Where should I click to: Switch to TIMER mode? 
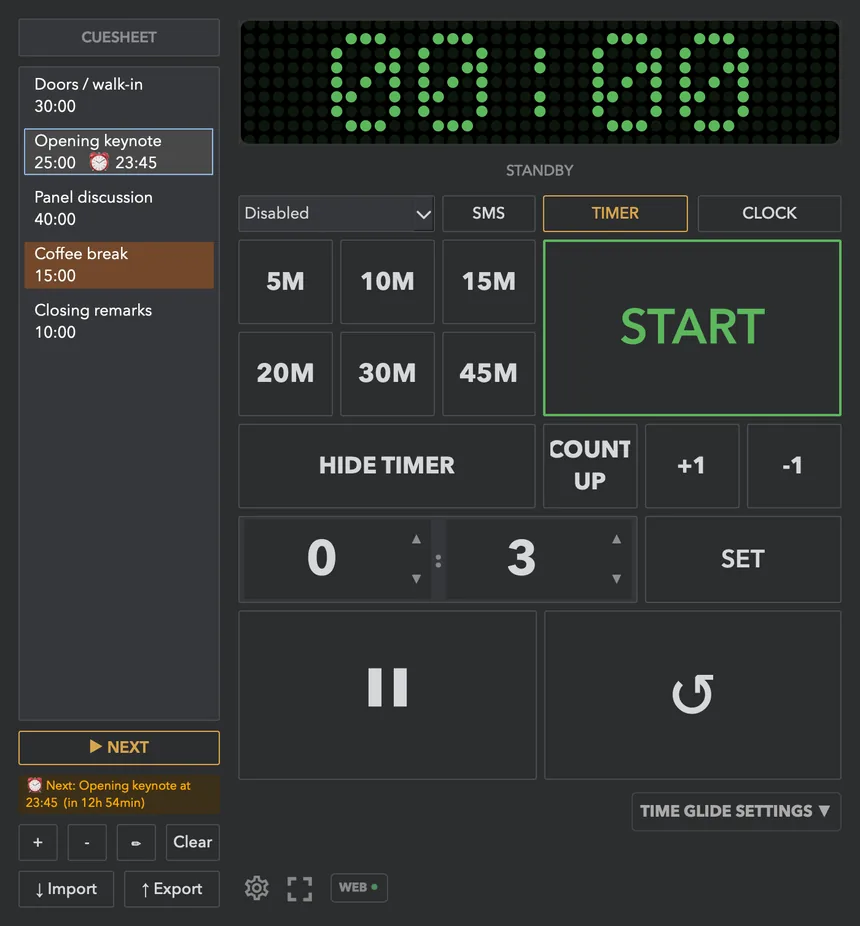615,213
